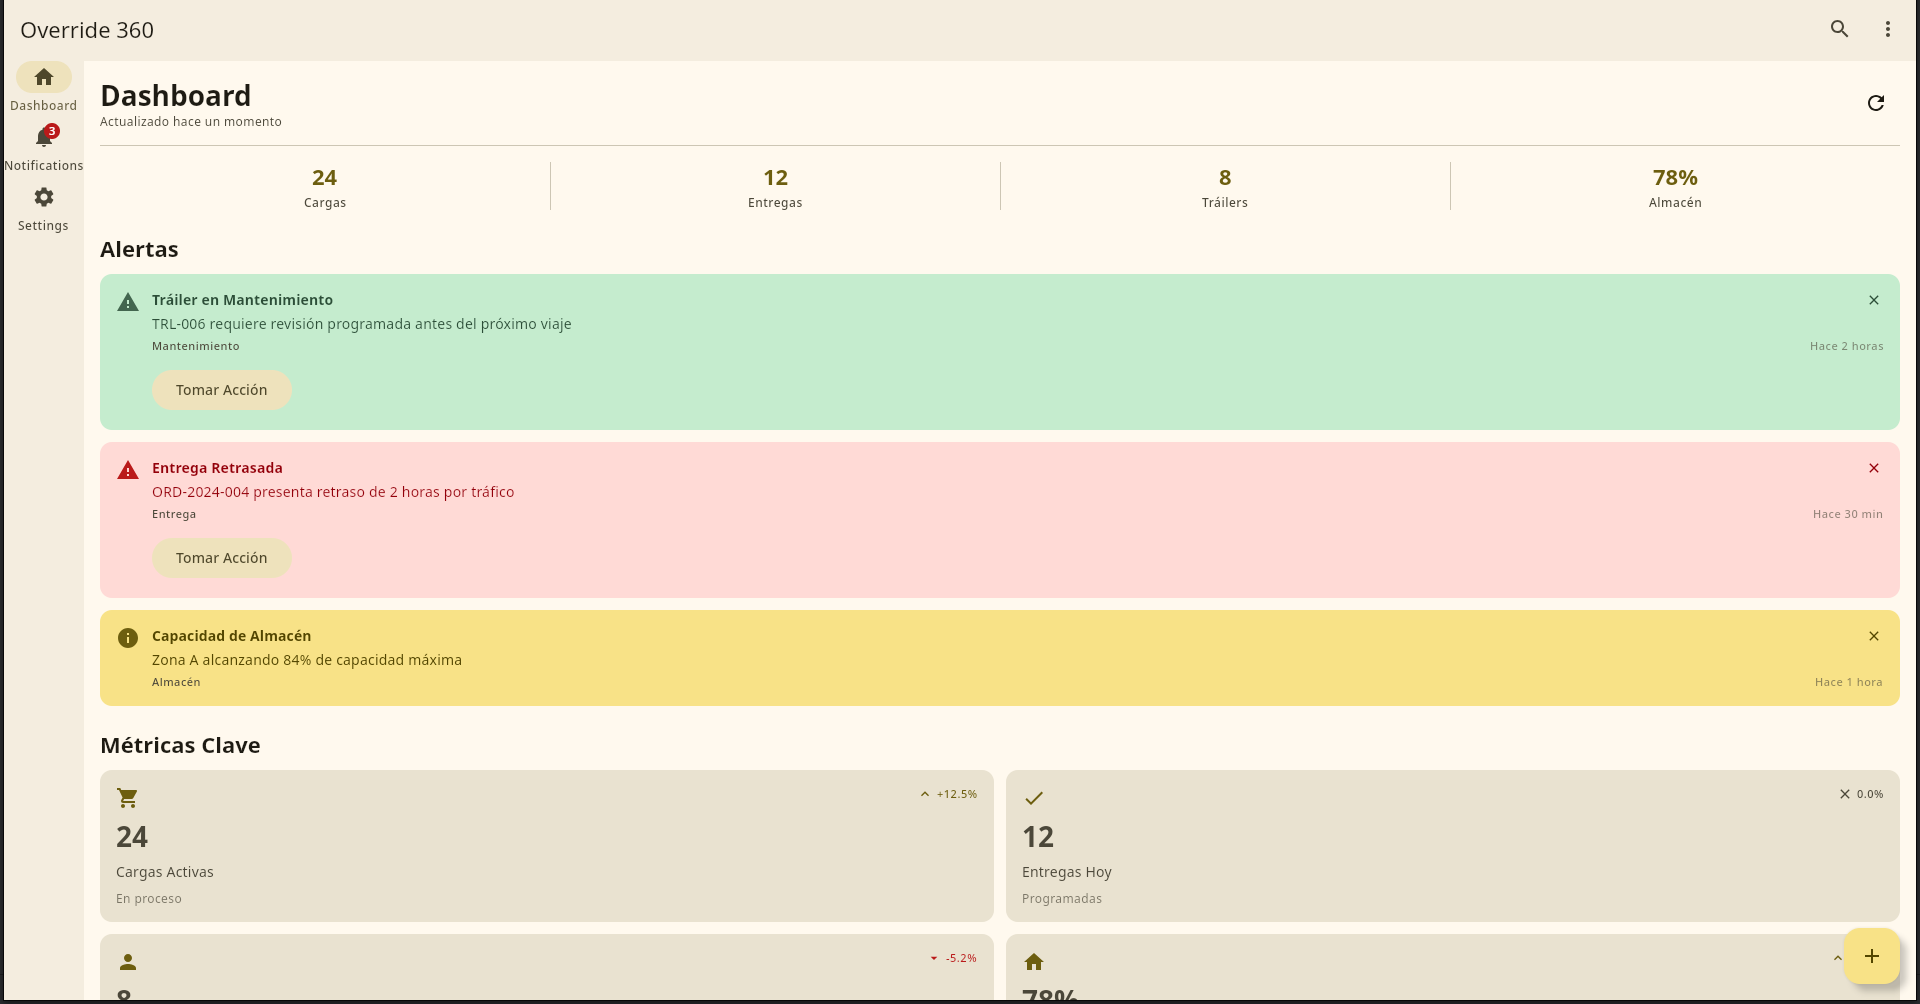Click the search magnifier icon
The height and width of the screenshot is (1004, 1920).
click(x=1839, y=29)
